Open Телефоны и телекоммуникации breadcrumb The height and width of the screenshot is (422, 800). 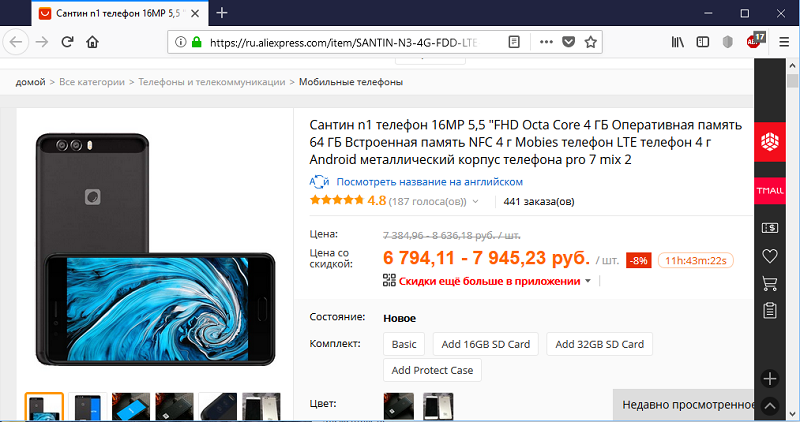pos(212,82)
